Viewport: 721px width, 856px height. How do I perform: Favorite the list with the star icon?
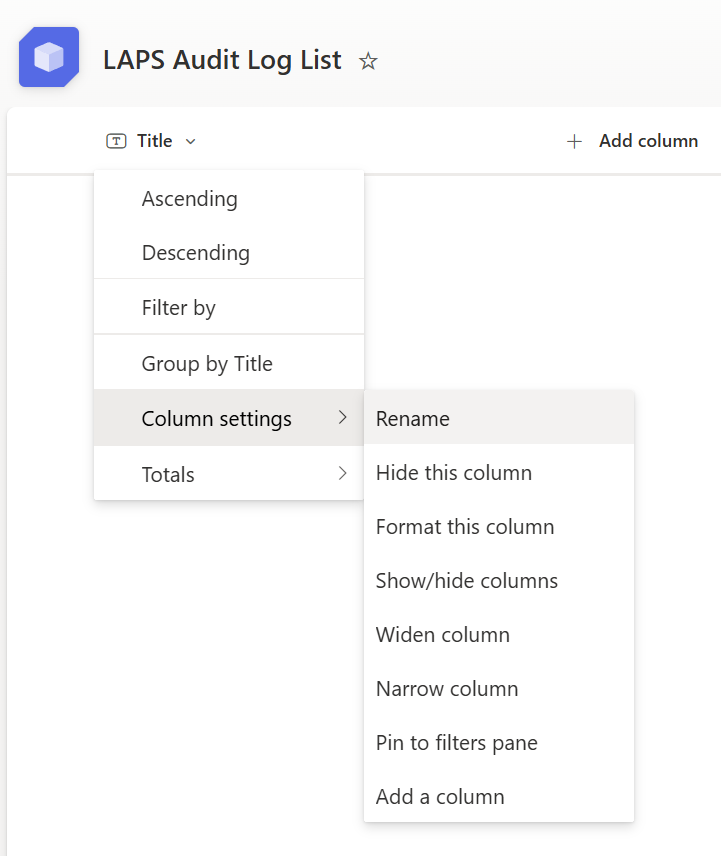pos(368,62)
